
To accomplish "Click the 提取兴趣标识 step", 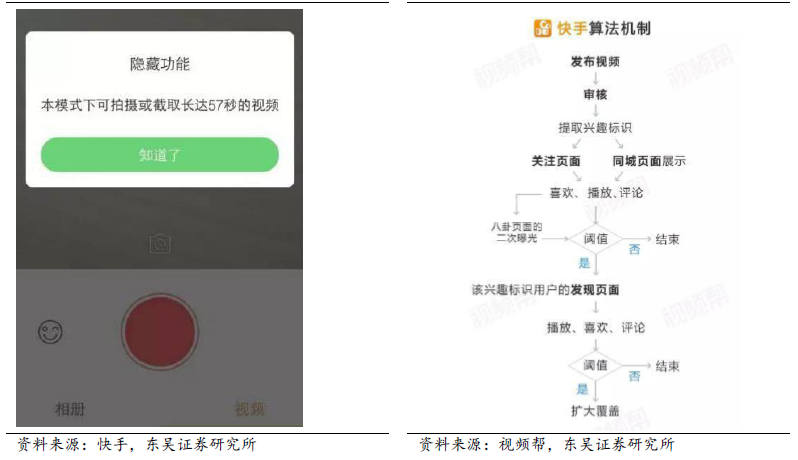I will (595, 128).
